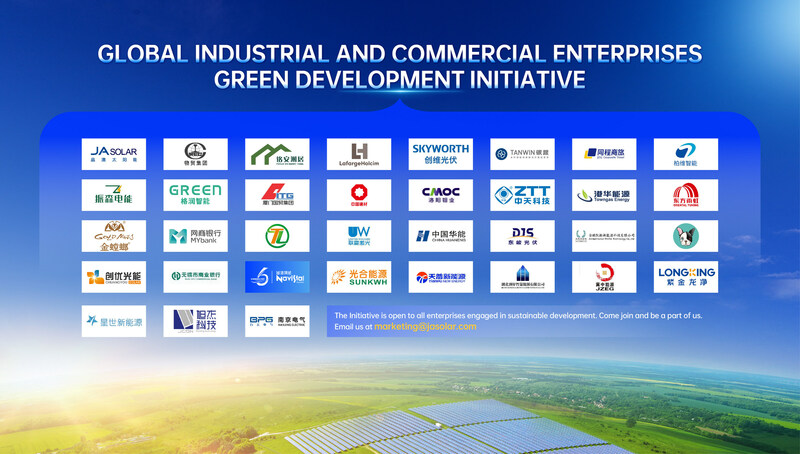This screenshot has height=454, width=800.
Task: Click the LONGKING logo
Action: [x=685, y=277]
